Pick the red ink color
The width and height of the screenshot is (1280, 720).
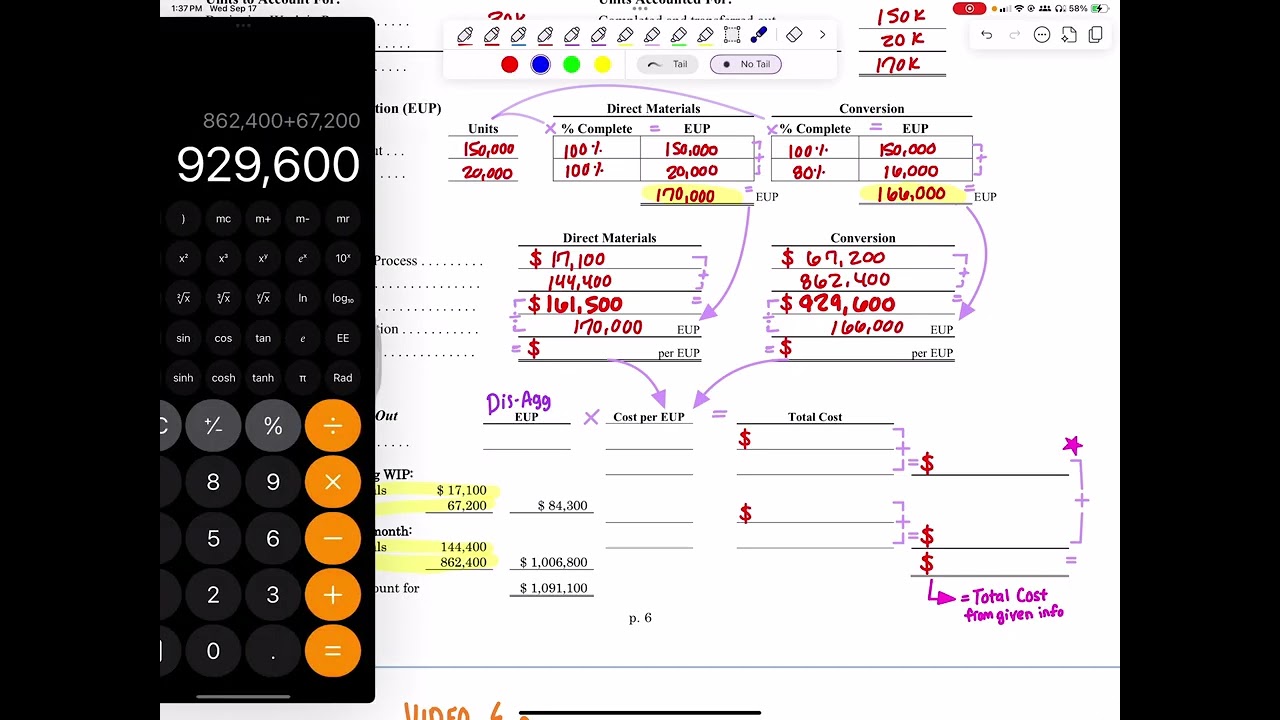(510, 64)
